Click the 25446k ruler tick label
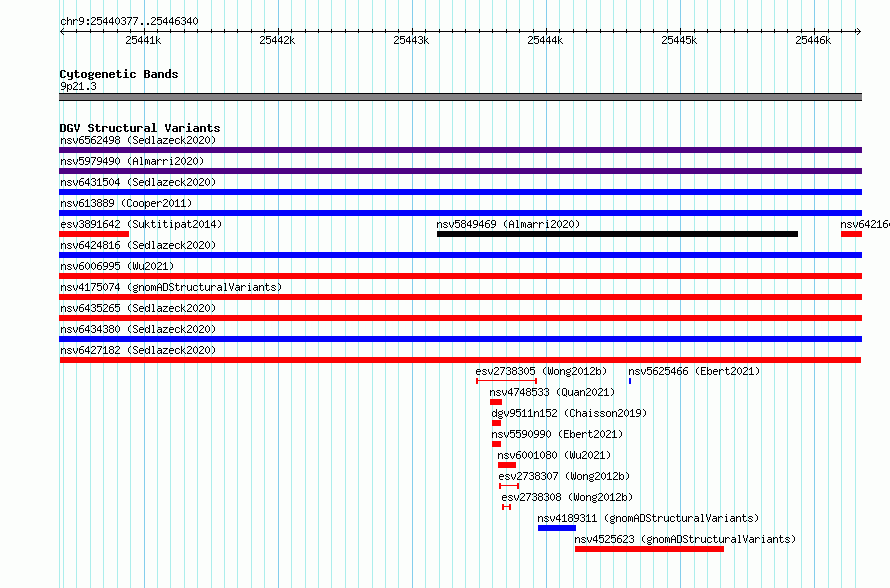This screenshot has height=588, width=890. (x=813, y=40)
